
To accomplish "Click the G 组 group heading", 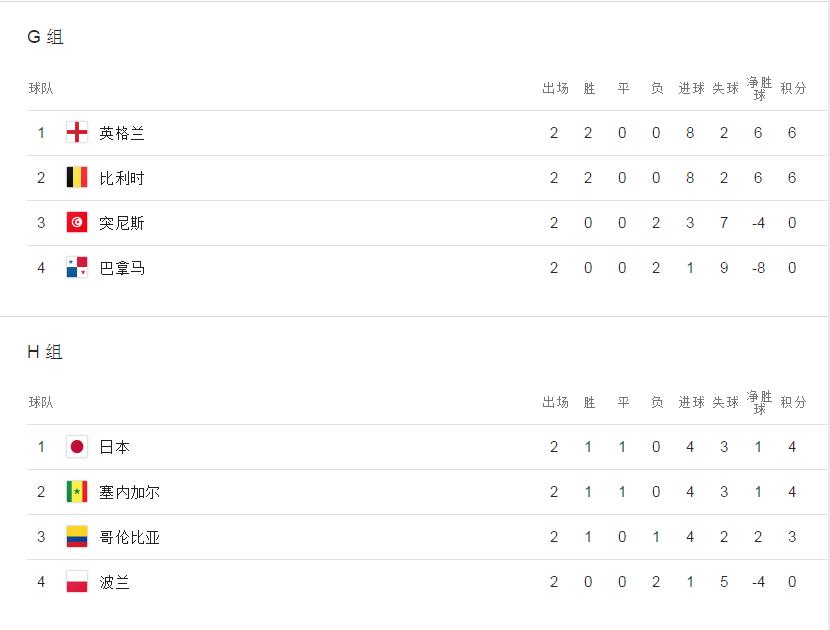I will click(x=46, y=37).
